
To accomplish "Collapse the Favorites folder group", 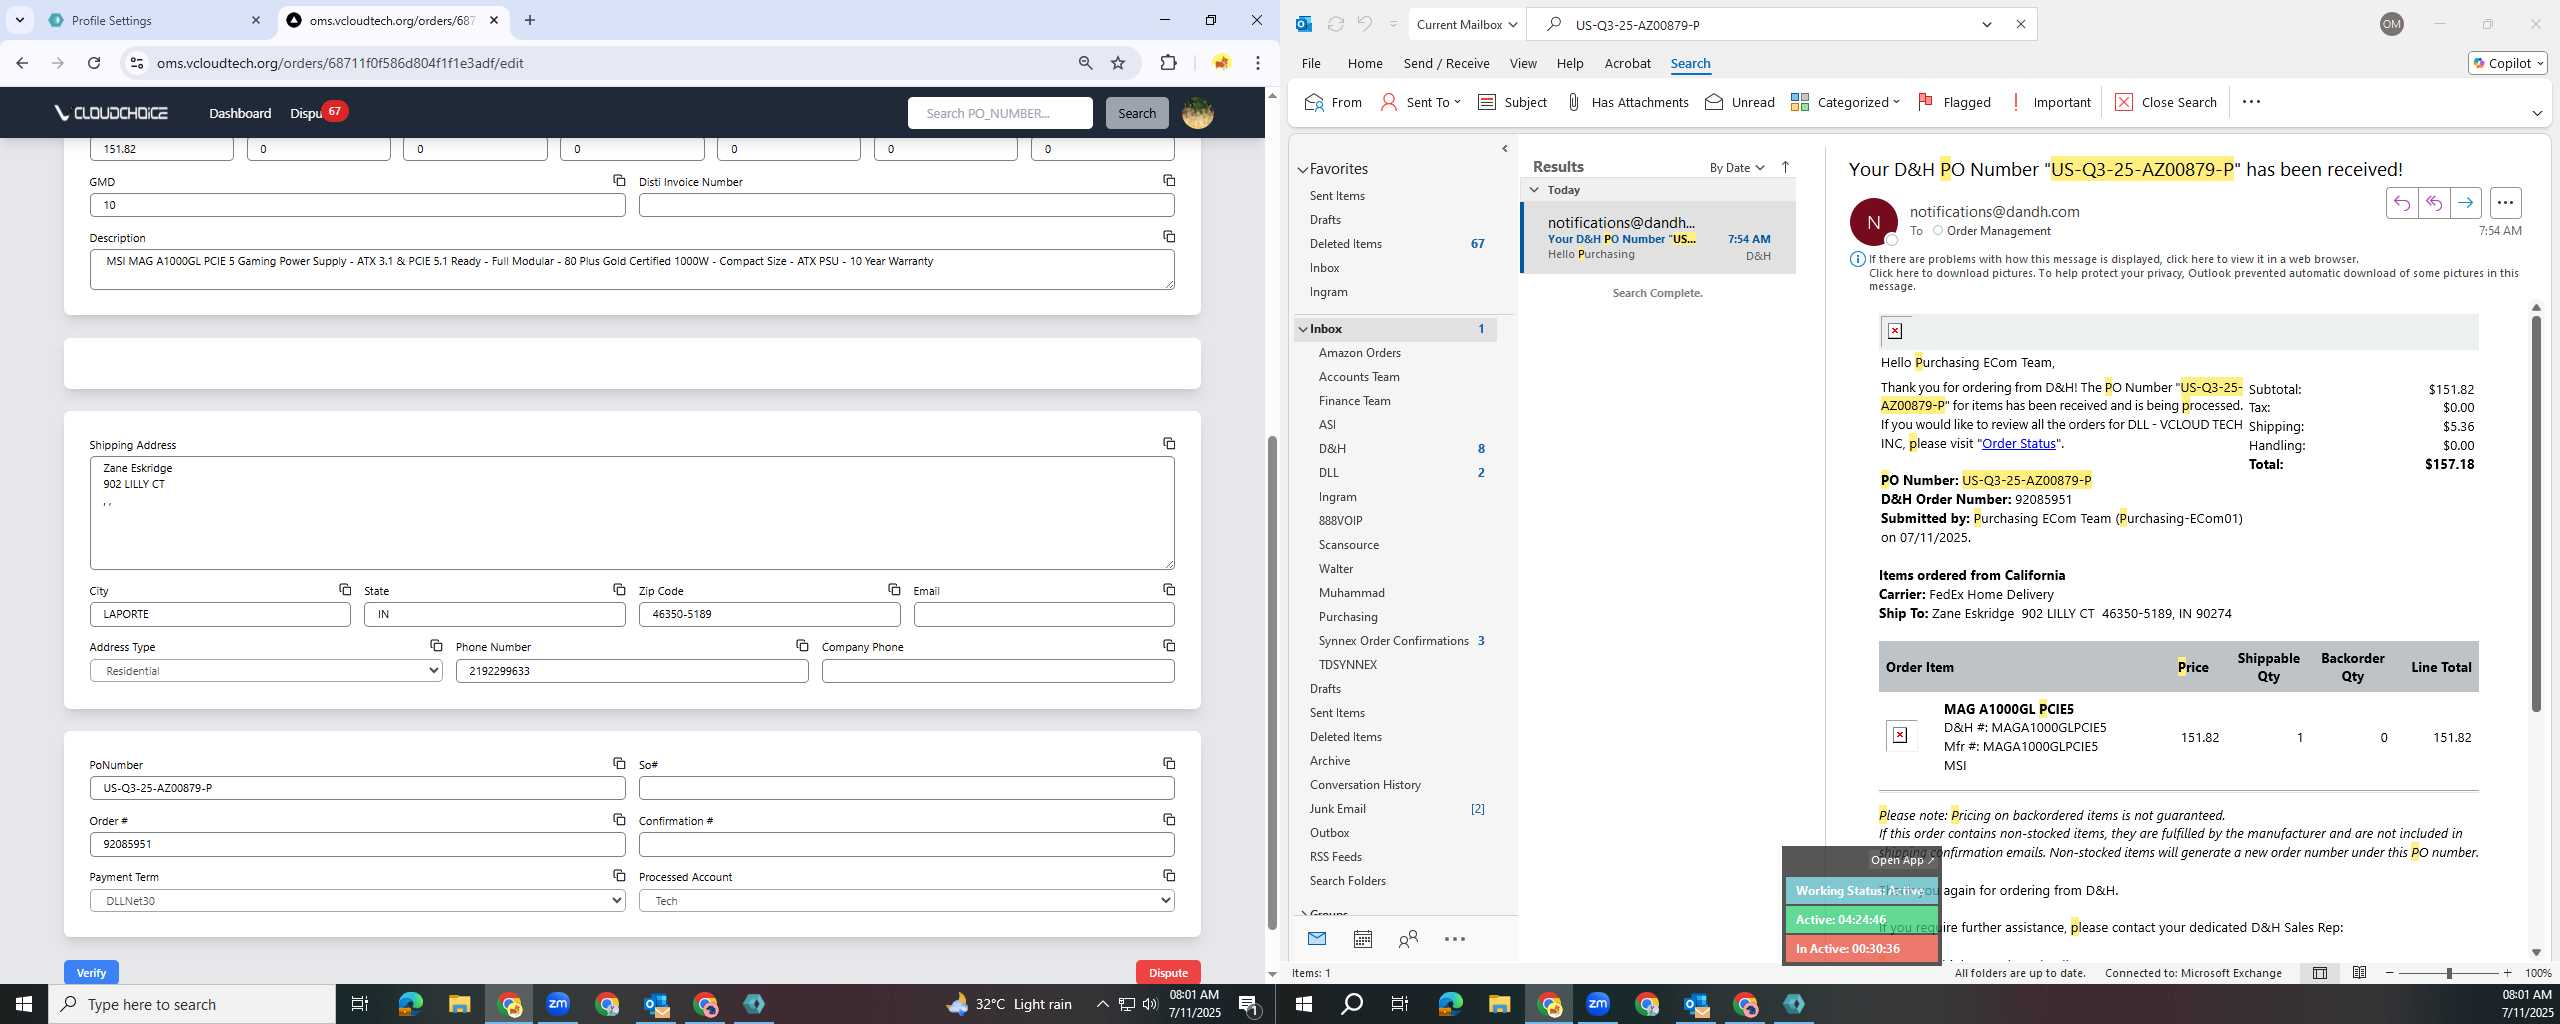I will coord(1303,170).
